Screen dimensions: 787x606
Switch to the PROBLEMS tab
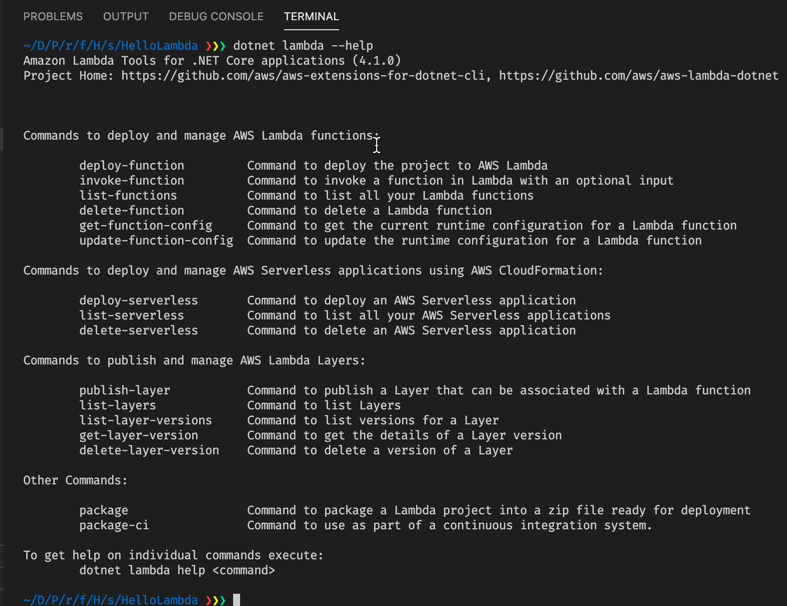[x=53, y=17]
